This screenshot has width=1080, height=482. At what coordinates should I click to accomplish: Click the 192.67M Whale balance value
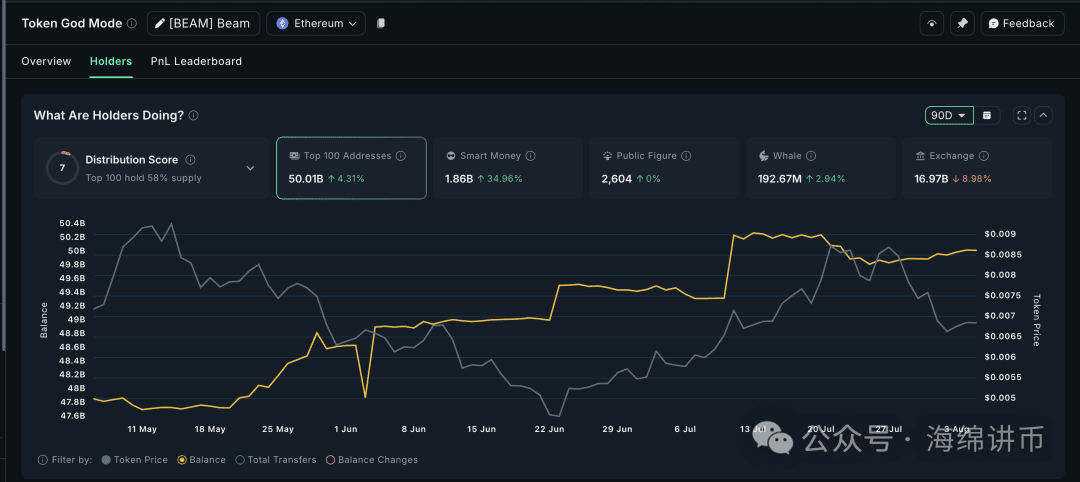tap(781, 179)
